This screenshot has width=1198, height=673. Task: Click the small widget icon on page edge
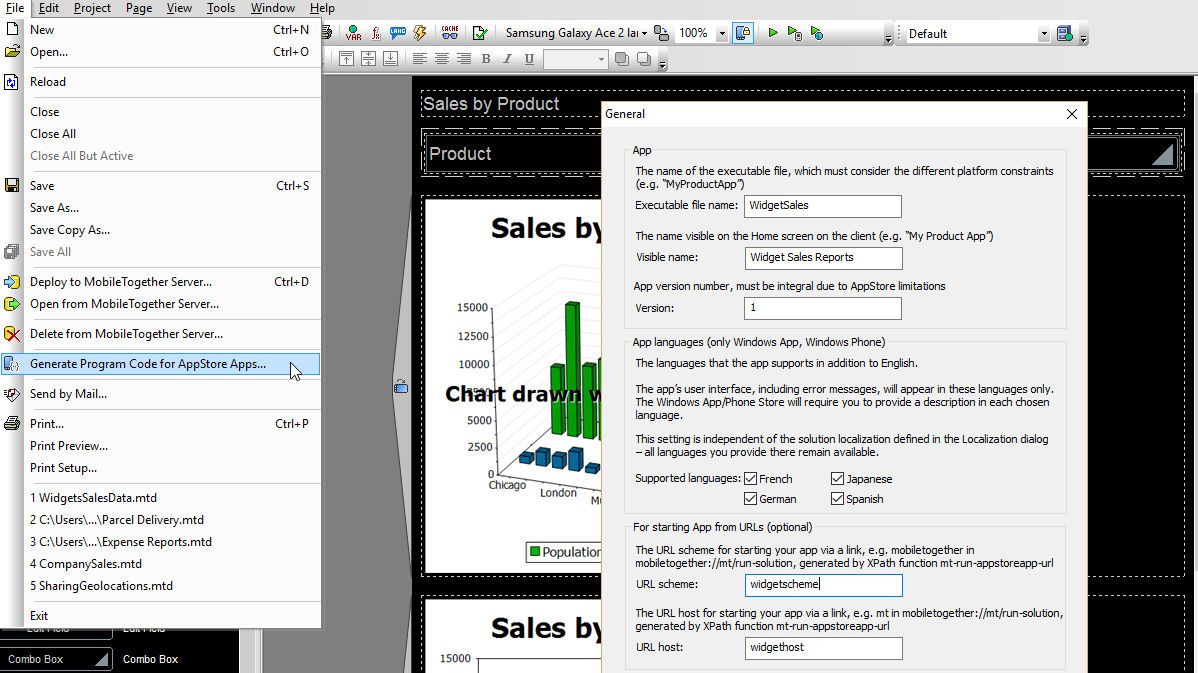pos(400,387)
